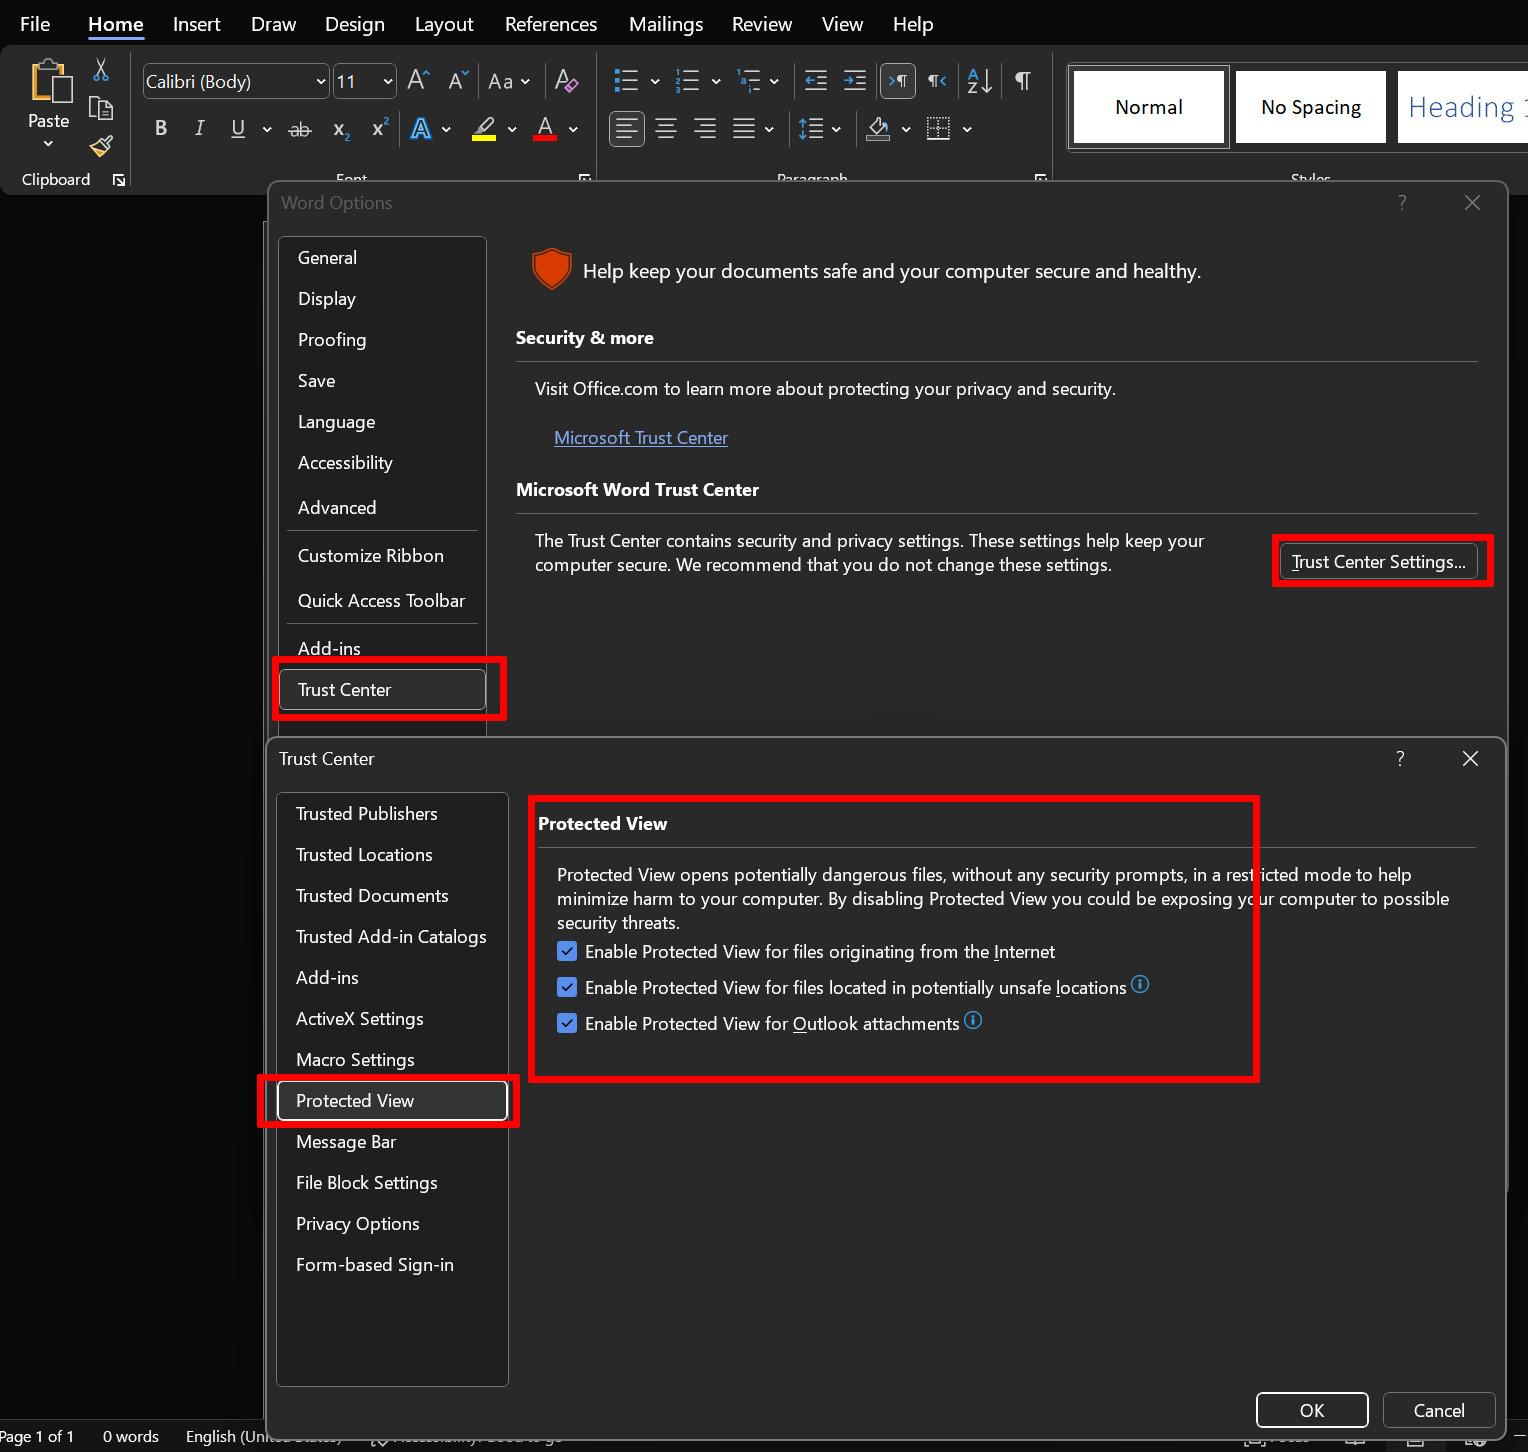Screen dimensions: 1528x1452
Task: Follow the Microsoft Trust Center link
Action: 640,437
